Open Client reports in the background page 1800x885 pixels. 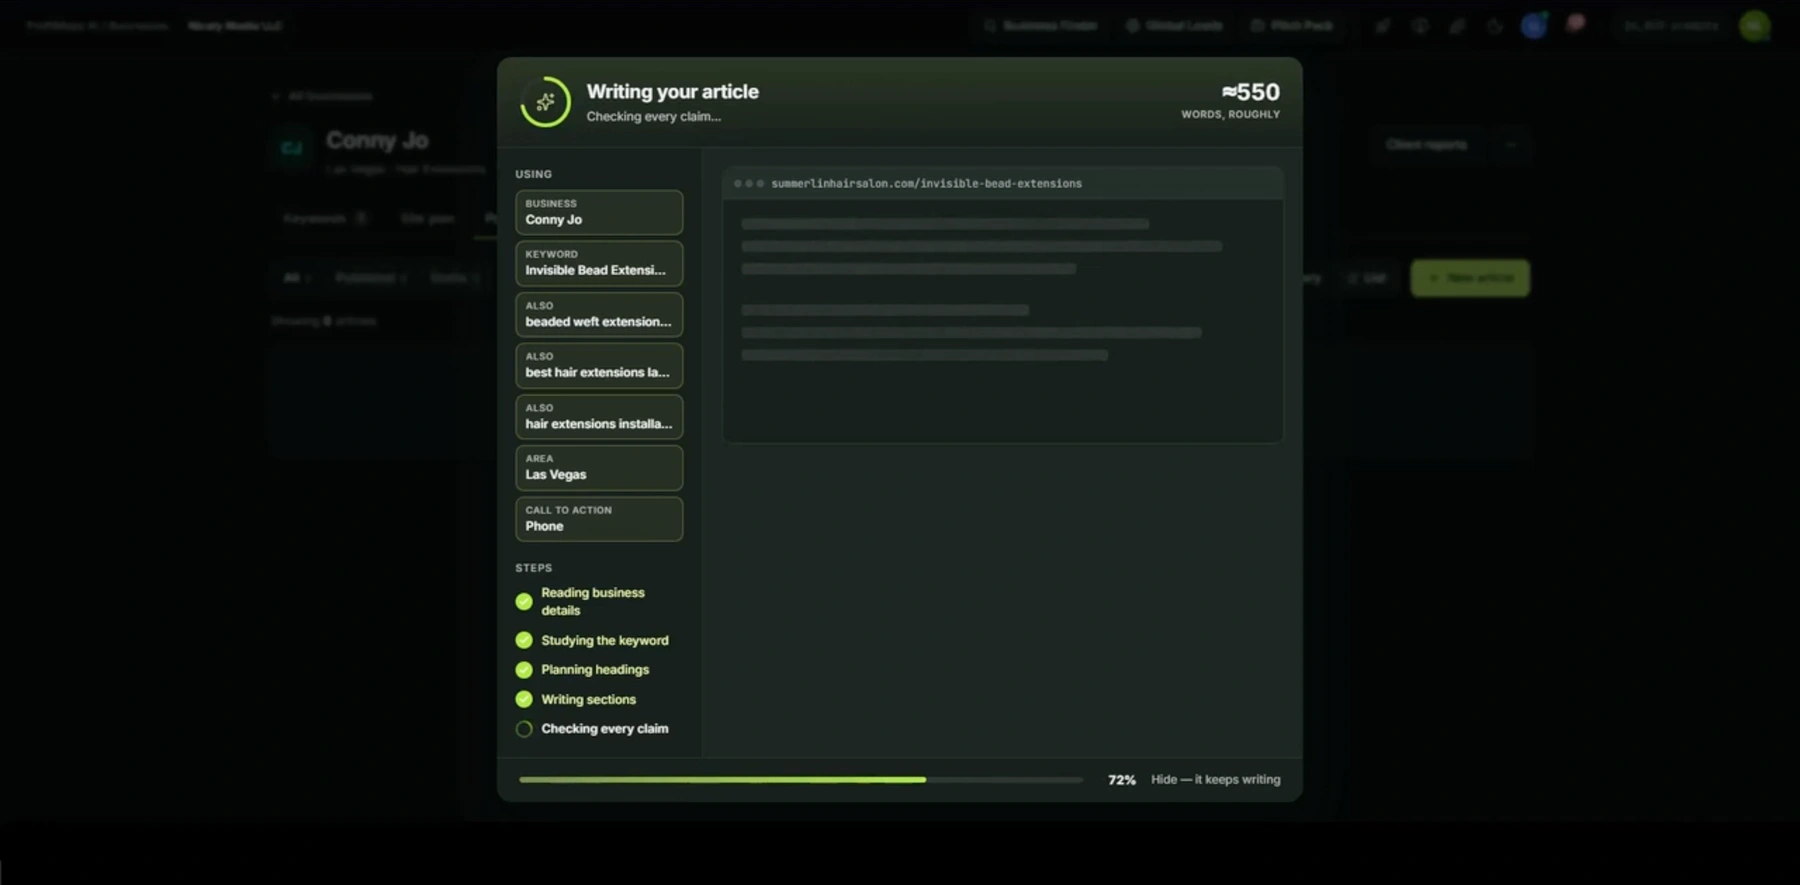tap(1427, 145)
